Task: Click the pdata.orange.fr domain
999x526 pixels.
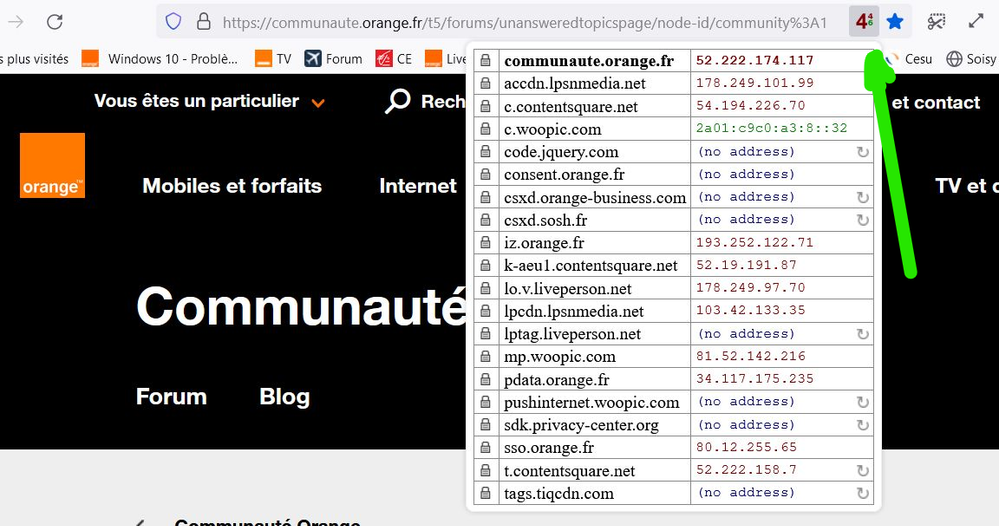Action: [x=556, y=380]
